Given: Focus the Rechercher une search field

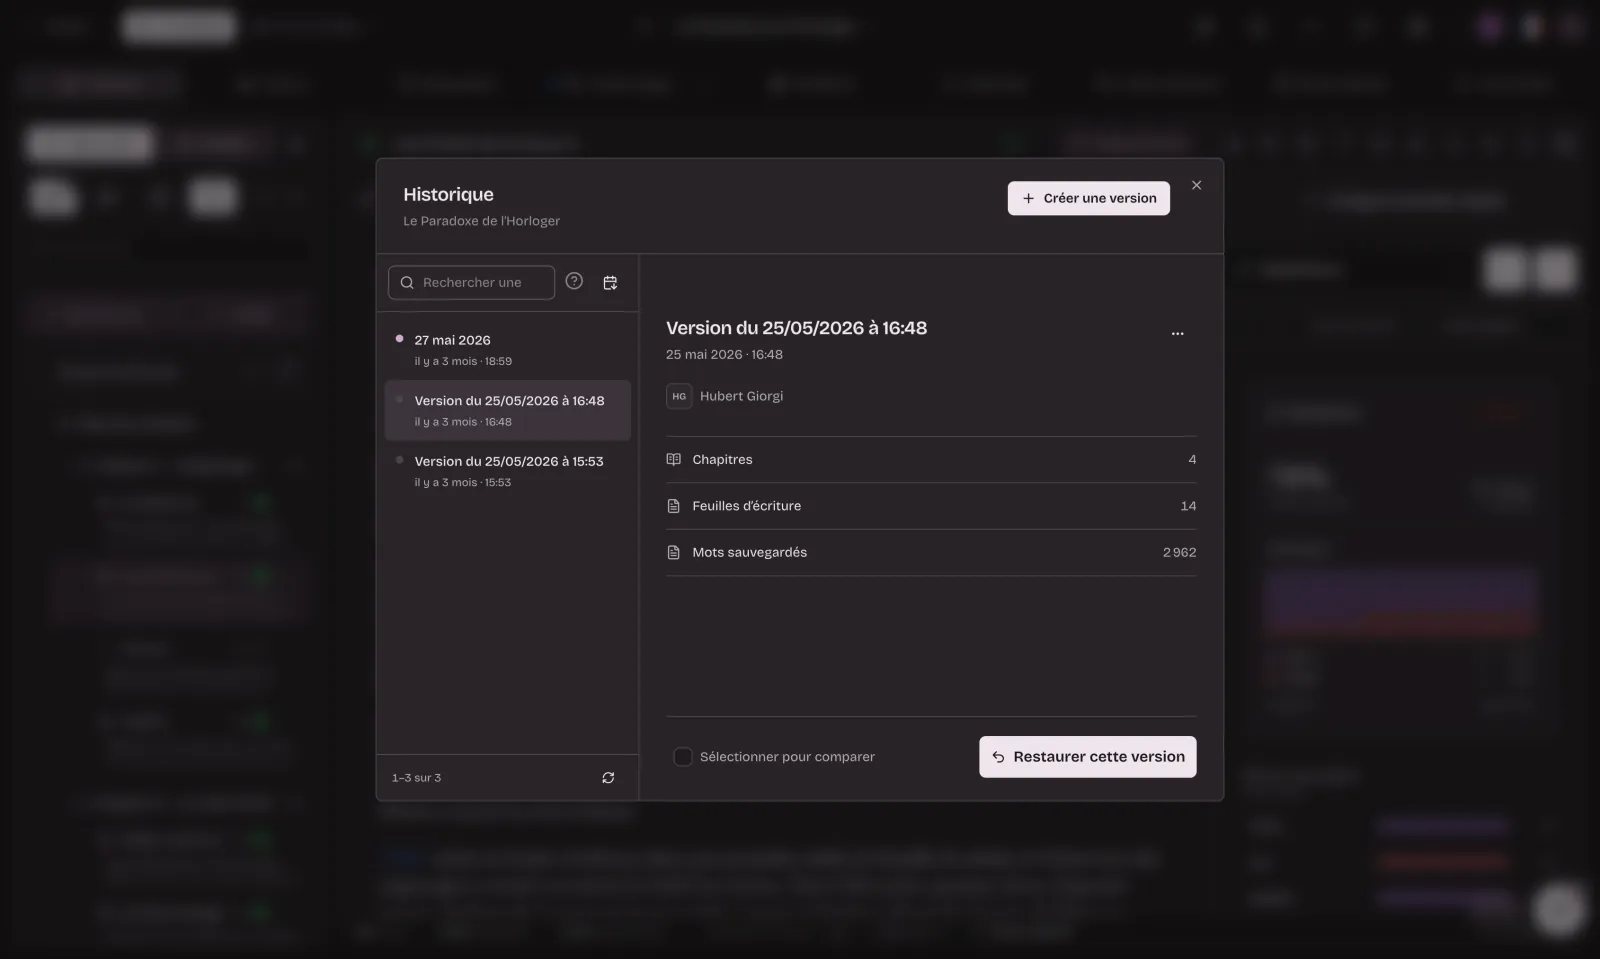Looking at the screenshot, I should pos(471,282).
